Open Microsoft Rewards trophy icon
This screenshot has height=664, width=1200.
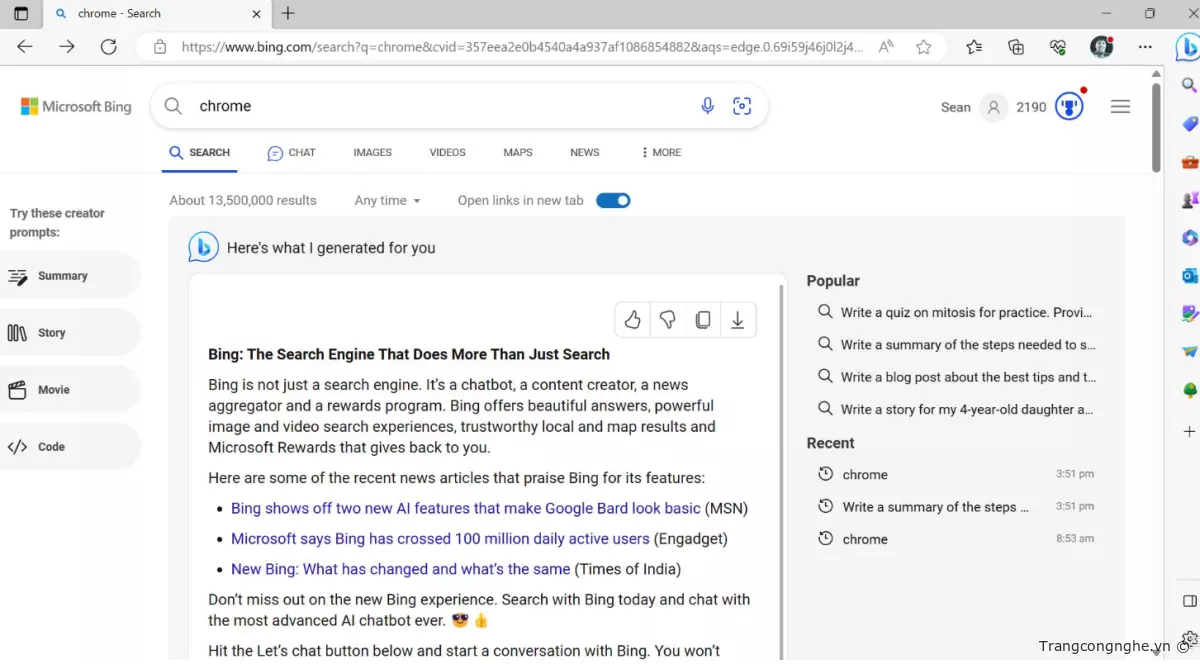(x=1069, y=107)
